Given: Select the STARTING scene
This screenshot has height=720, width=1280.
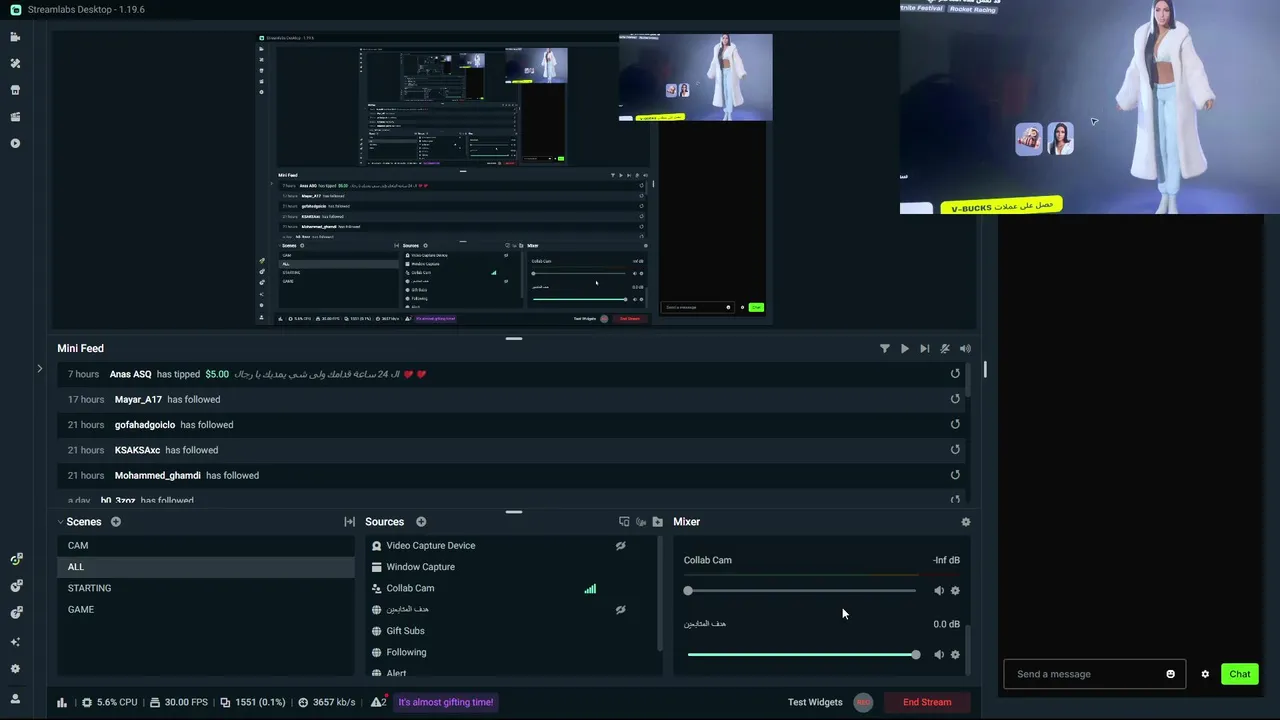Looking at the screenshot, I should click(205, 588).
